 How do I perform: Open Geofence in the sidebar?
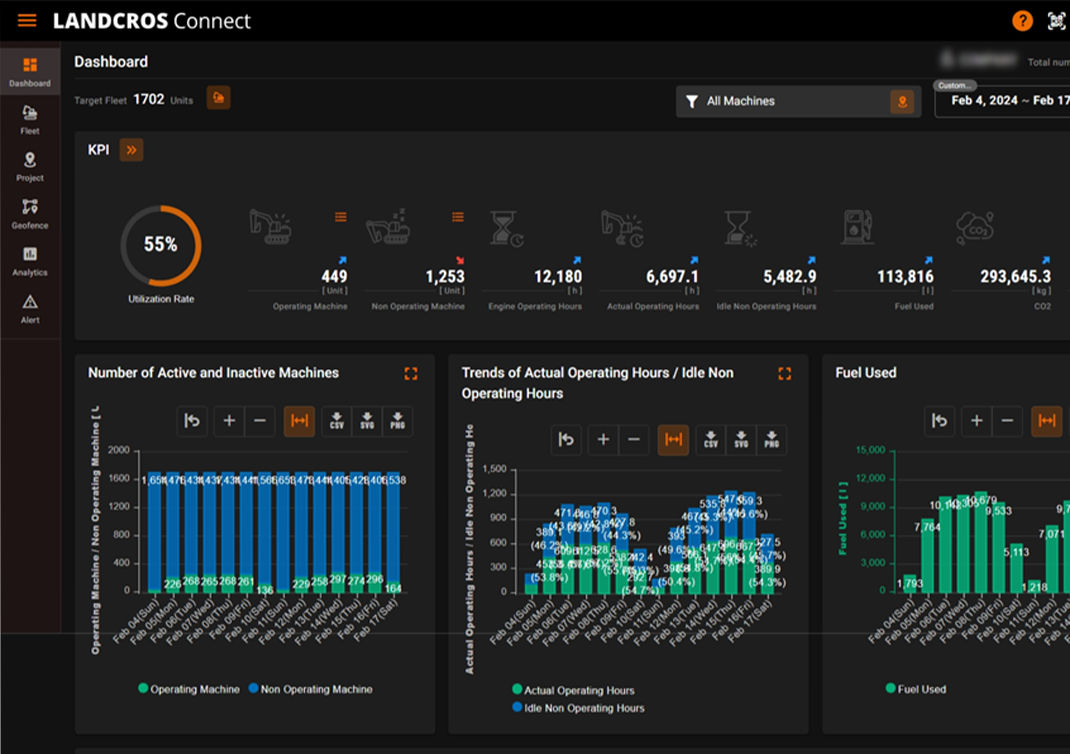click(30, 214)
